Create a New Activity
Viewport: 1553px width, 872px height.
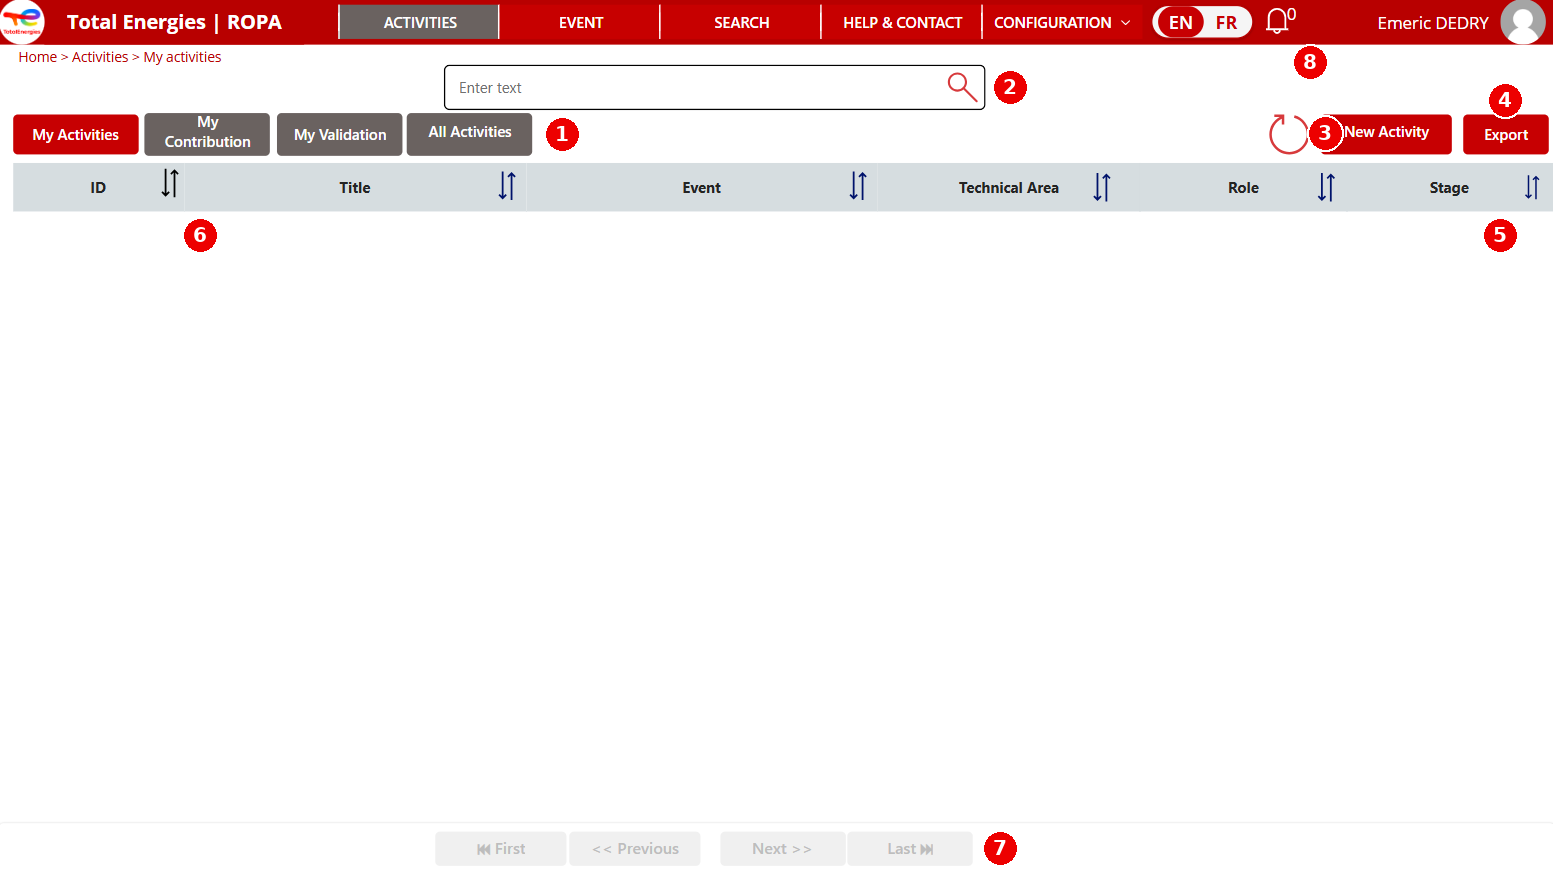pyautogui.click(x=1386, y=134)
